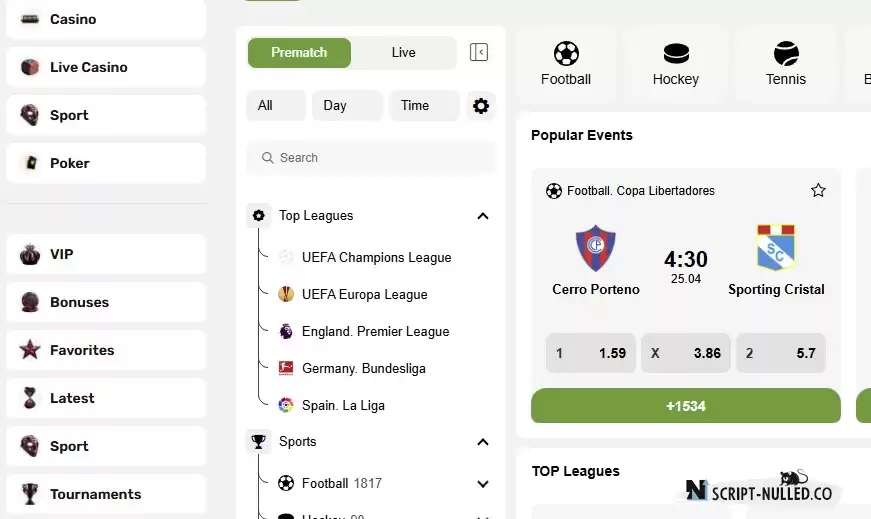Bet on odds 1.59 for home win
This screenshot has height=519, width=871.
coord(590,353)
